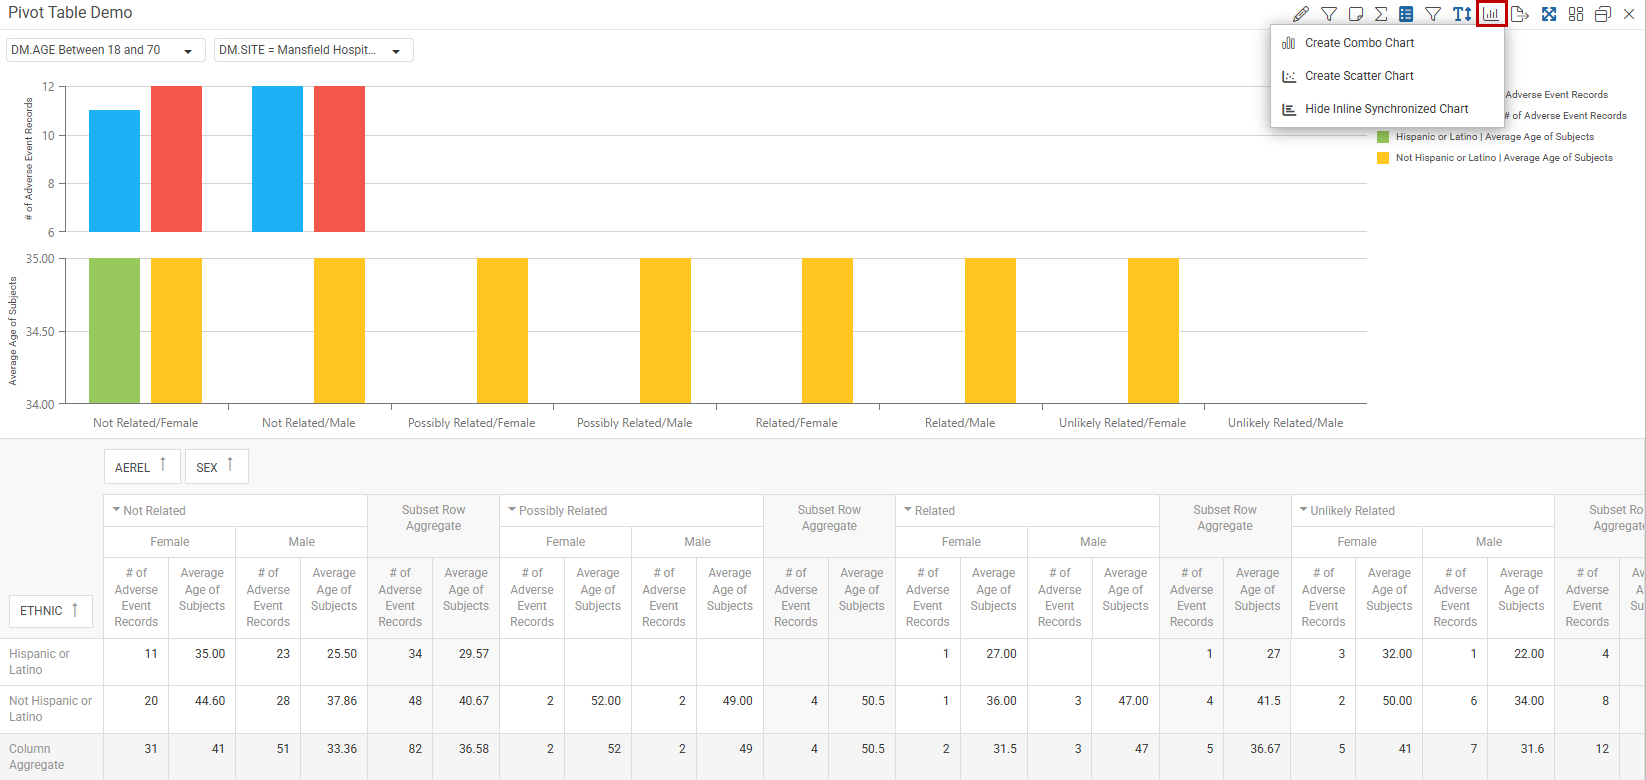1646x780 pixels.
Task: Open the DM.AGE Between 18 and 70 dropdown
Action: coord(106,50)
